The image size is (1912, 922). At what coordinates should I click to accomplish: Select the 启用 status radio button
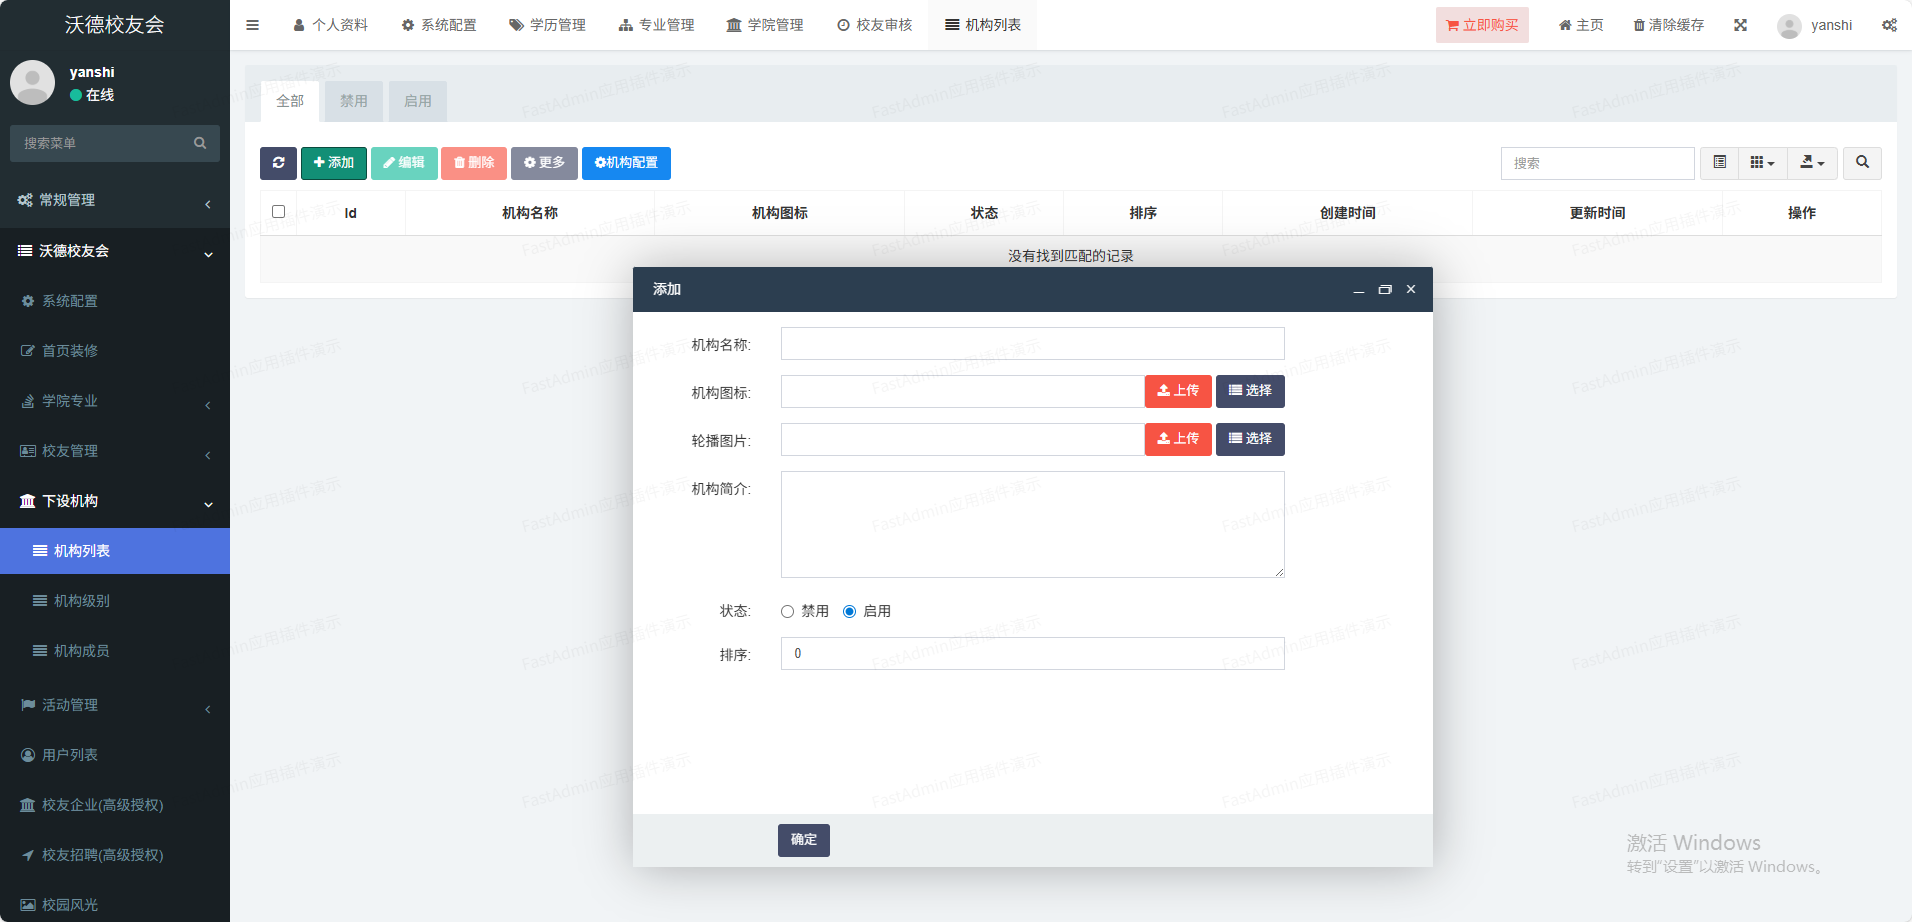tap(850, 611)
